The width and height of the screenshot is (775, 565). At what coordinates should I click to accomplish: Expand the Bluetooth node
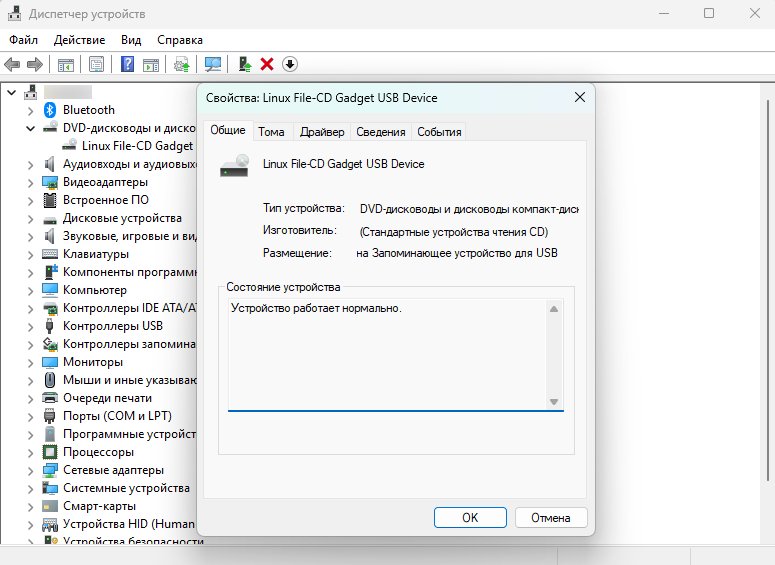pos(31,111)
